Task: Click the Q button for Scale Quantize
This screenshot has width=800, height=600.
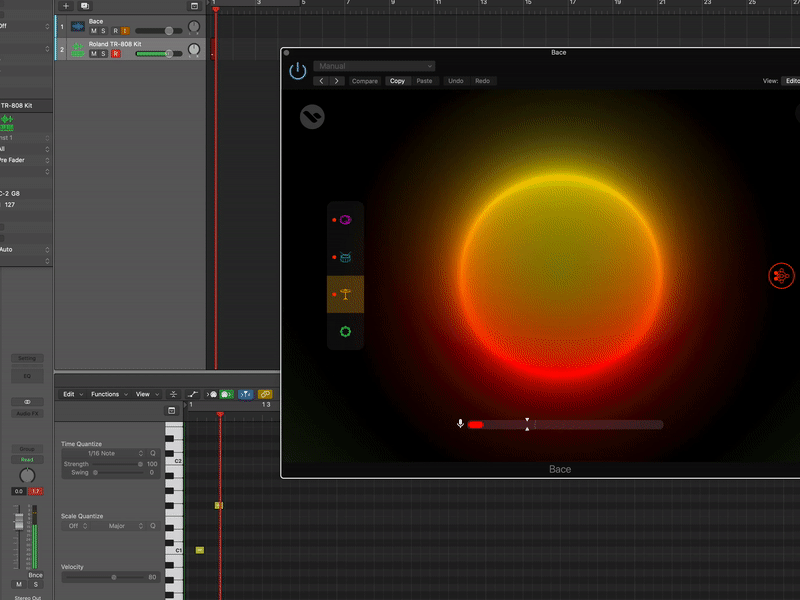Action: pos(153,526)
